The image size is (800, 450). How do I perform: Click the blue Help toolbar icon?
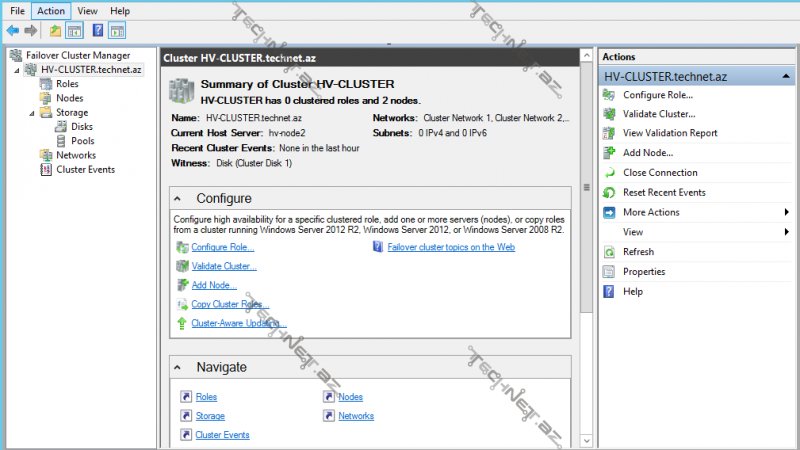click(97, 31)
